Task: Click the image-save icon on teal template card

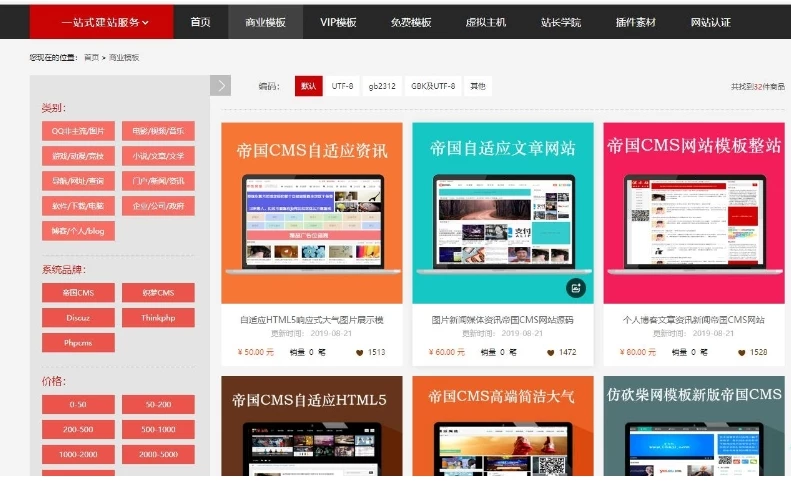Action: [x=575, y=288]
